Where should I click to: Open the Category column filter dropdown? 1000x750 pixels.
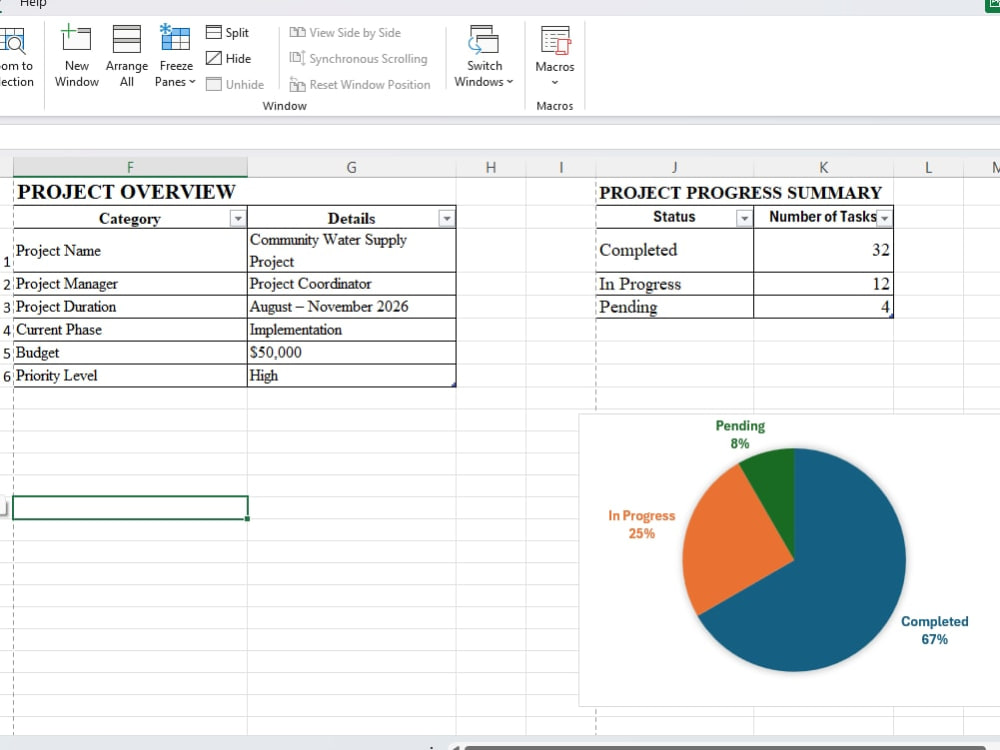(238, 219)
